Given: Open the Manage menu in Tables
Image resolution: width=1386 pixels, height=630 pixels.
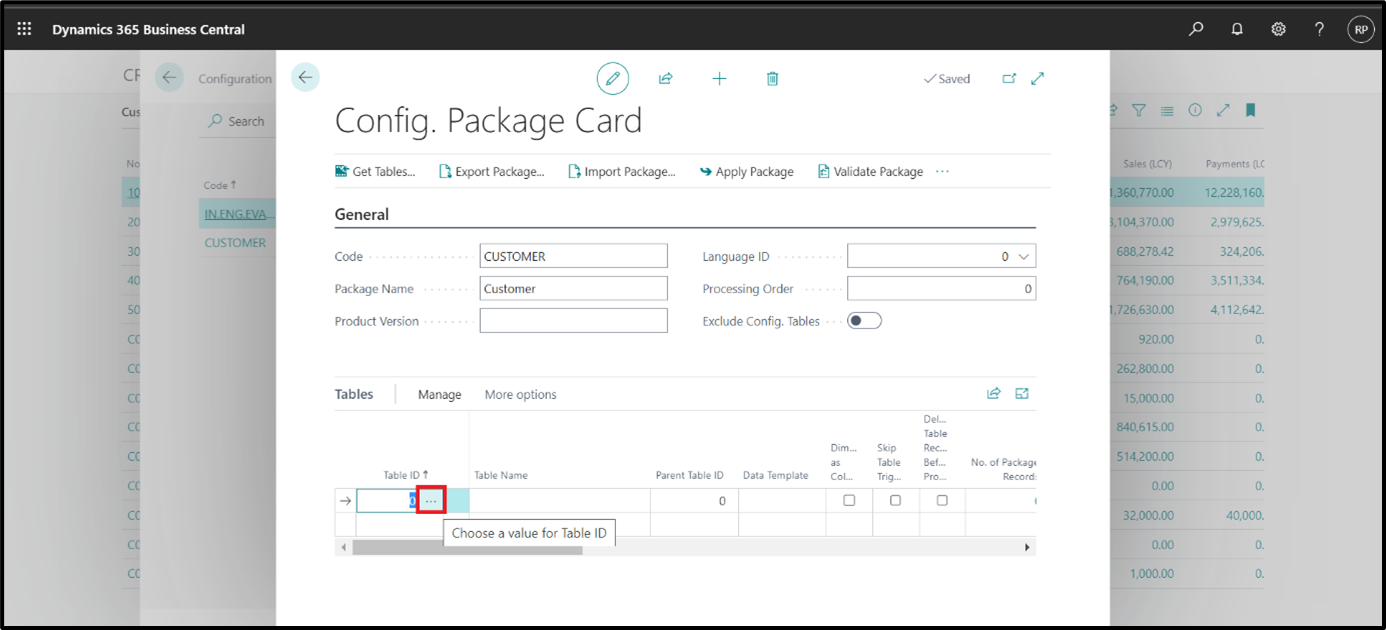Looking at the screenshot, I should tap(440, 394).
